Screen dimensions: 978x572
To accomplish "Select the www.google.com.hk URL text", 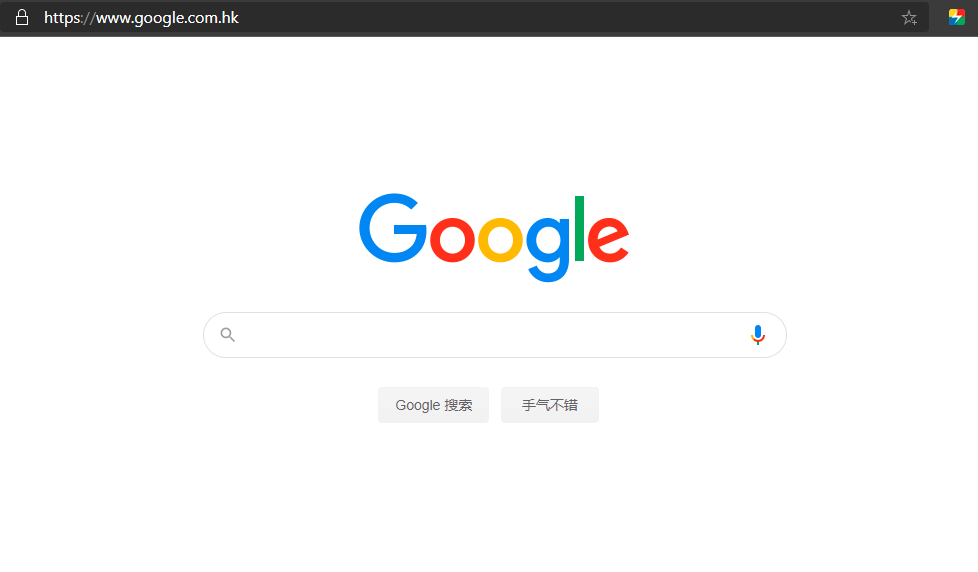I will tap(167, 17).
